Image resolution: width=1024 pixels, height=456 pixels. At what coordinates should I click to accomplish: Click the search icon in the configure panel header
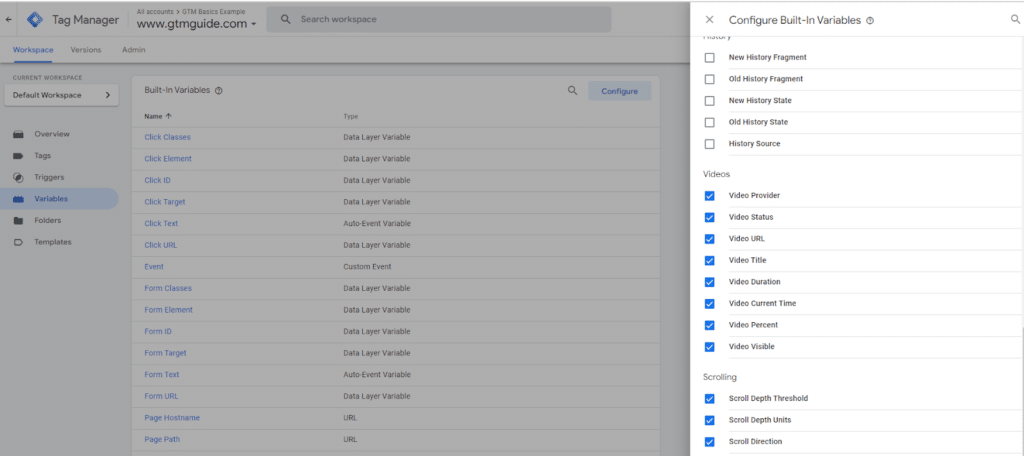click(1016, 20)
